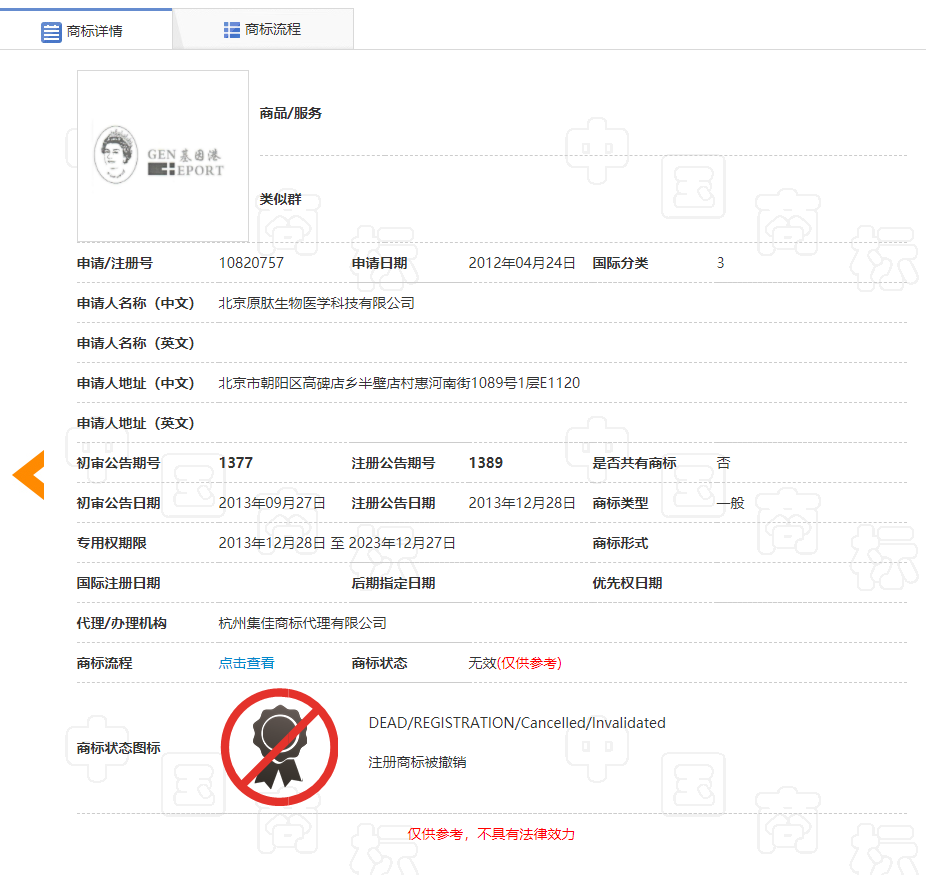Select preliminary announcement issue 1377

236,463
